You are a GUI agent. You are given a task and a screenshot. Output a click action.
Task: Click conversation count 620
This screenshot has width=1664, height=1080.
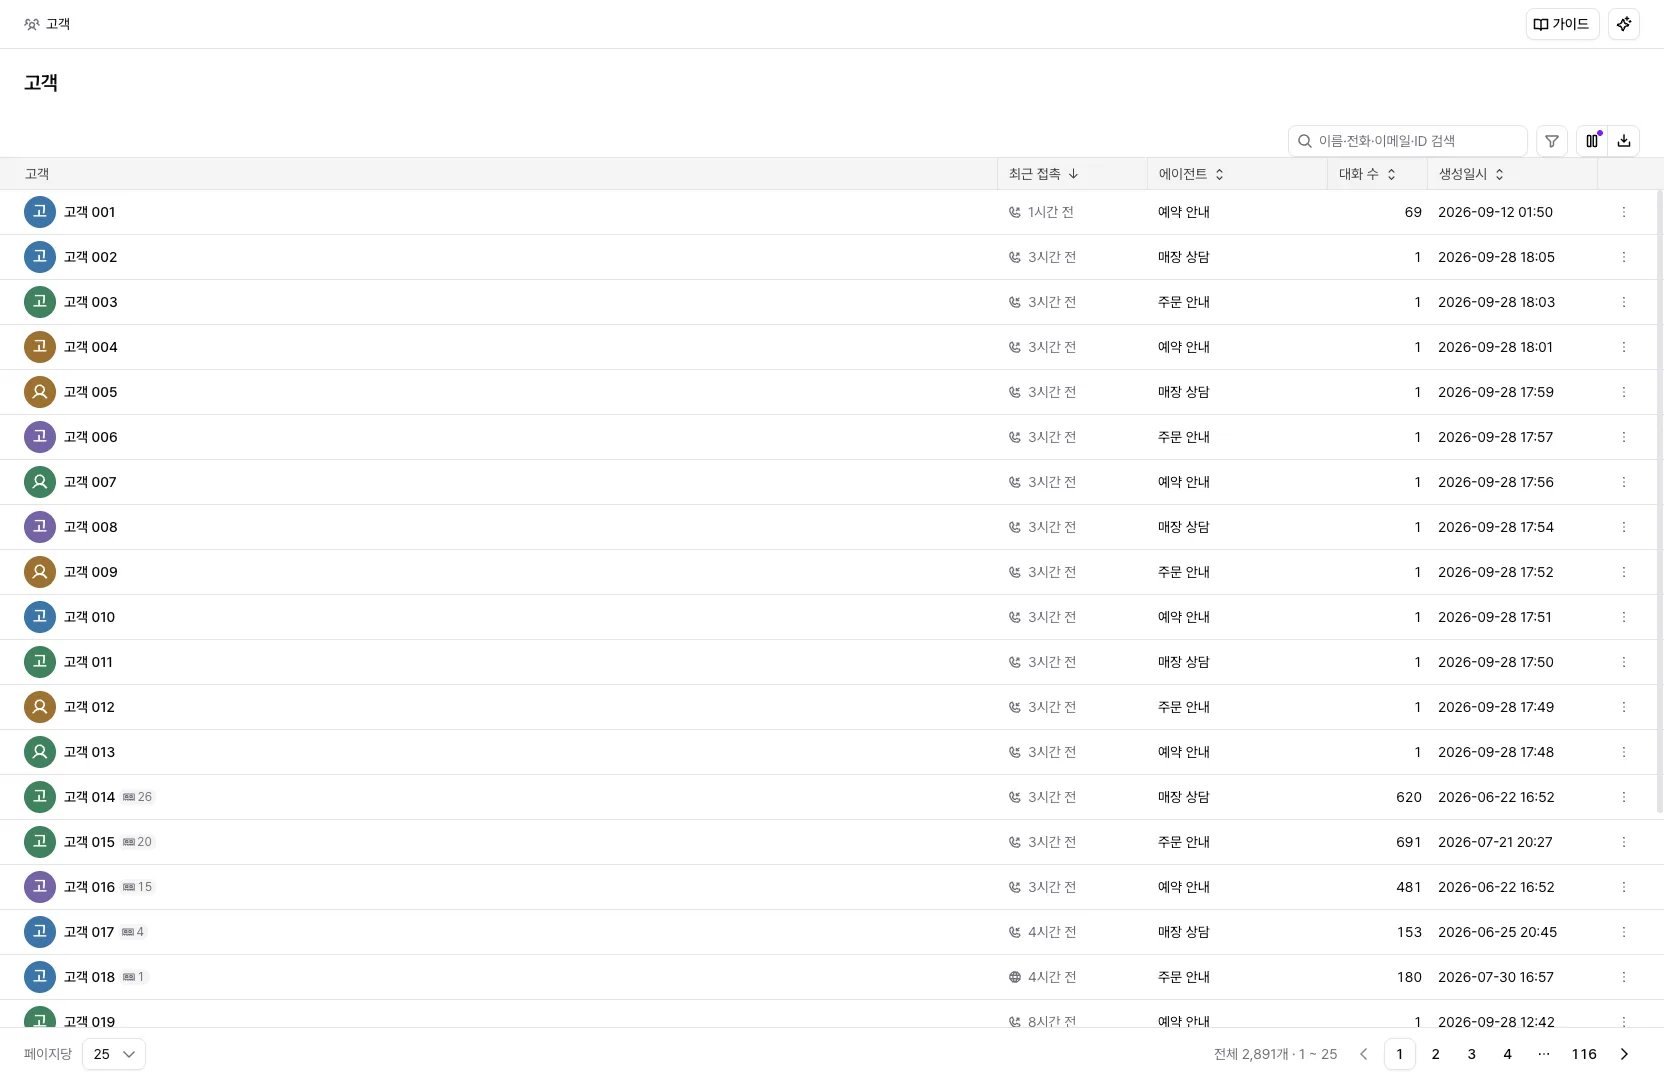[1408, 797]
